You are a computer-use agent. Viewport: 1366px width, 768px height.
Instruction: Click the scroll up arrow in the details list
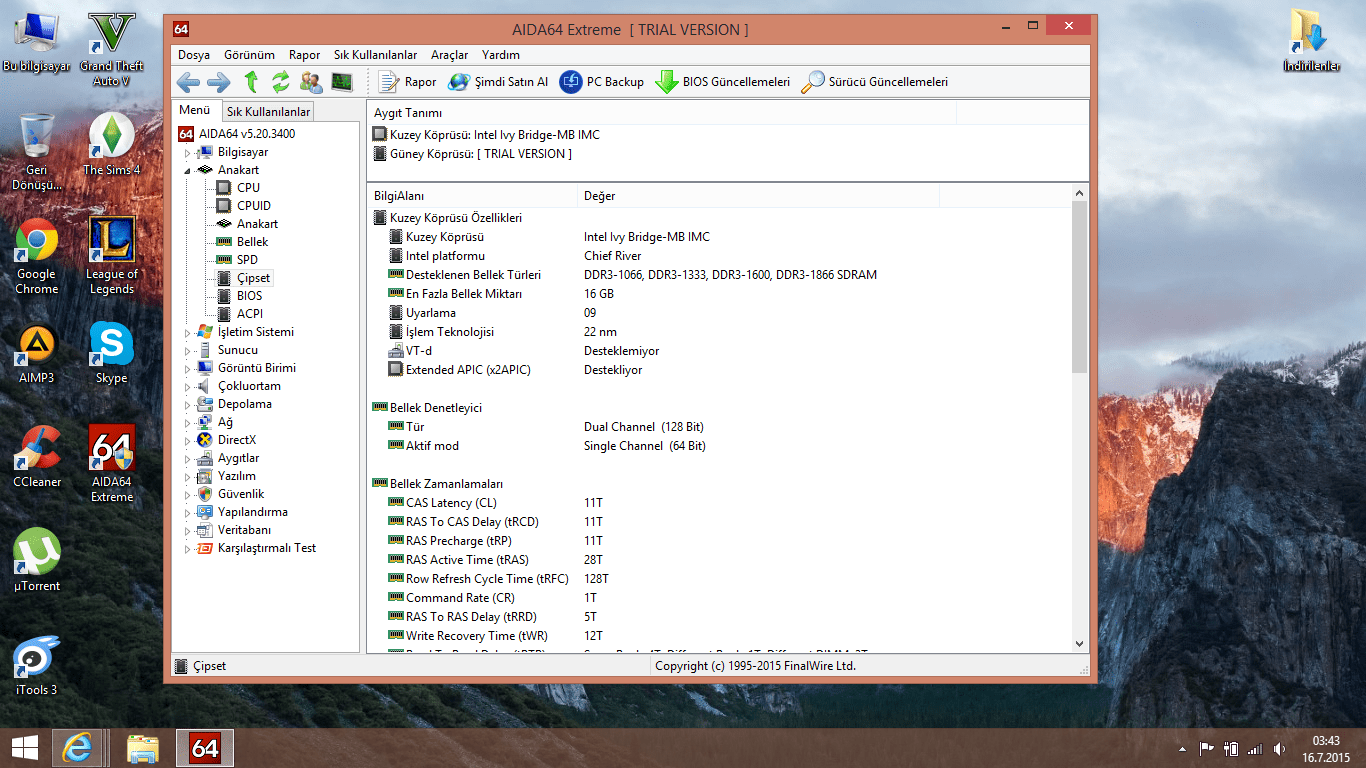(1080, 193)
